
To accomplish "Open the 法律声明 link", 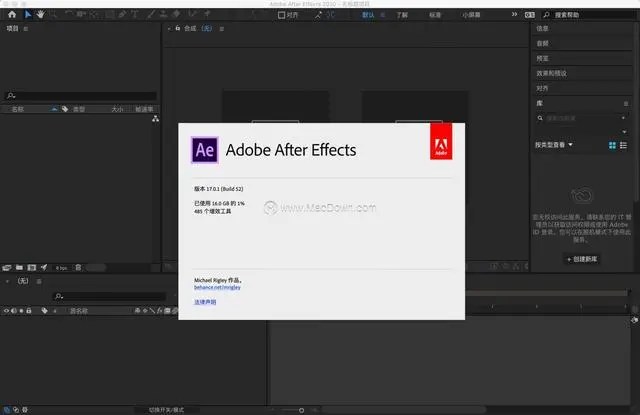I will 205,302.
